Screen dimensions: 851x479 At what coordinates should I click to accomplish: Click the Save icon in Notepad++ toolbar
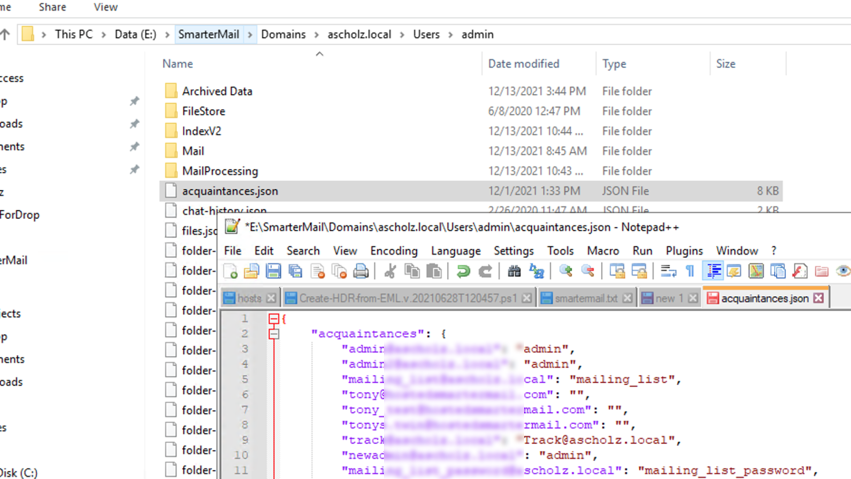point(273,271)
